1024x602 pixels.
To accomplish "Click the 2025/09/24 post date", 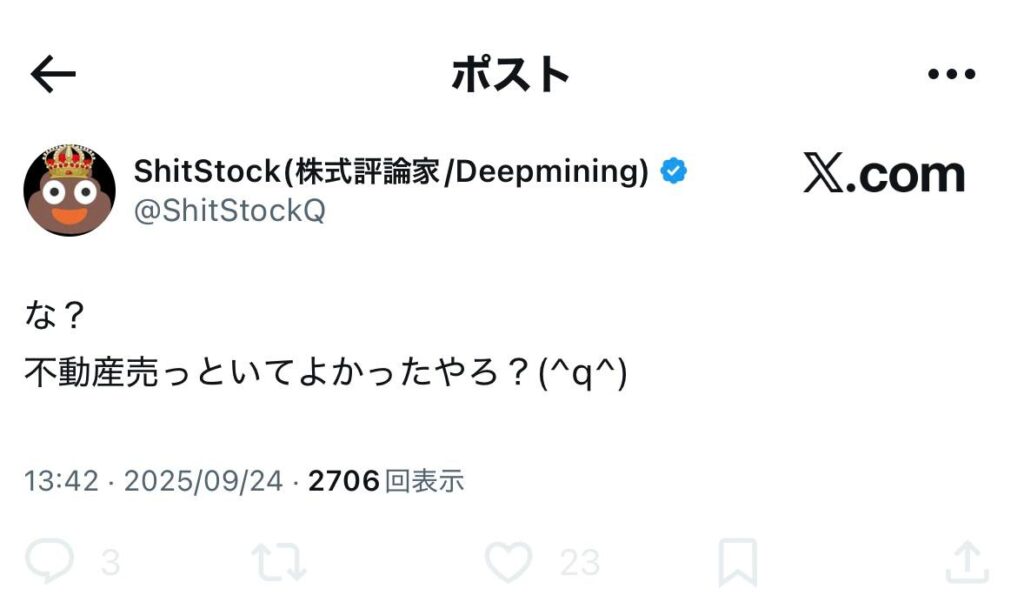I will pos(204,481).
